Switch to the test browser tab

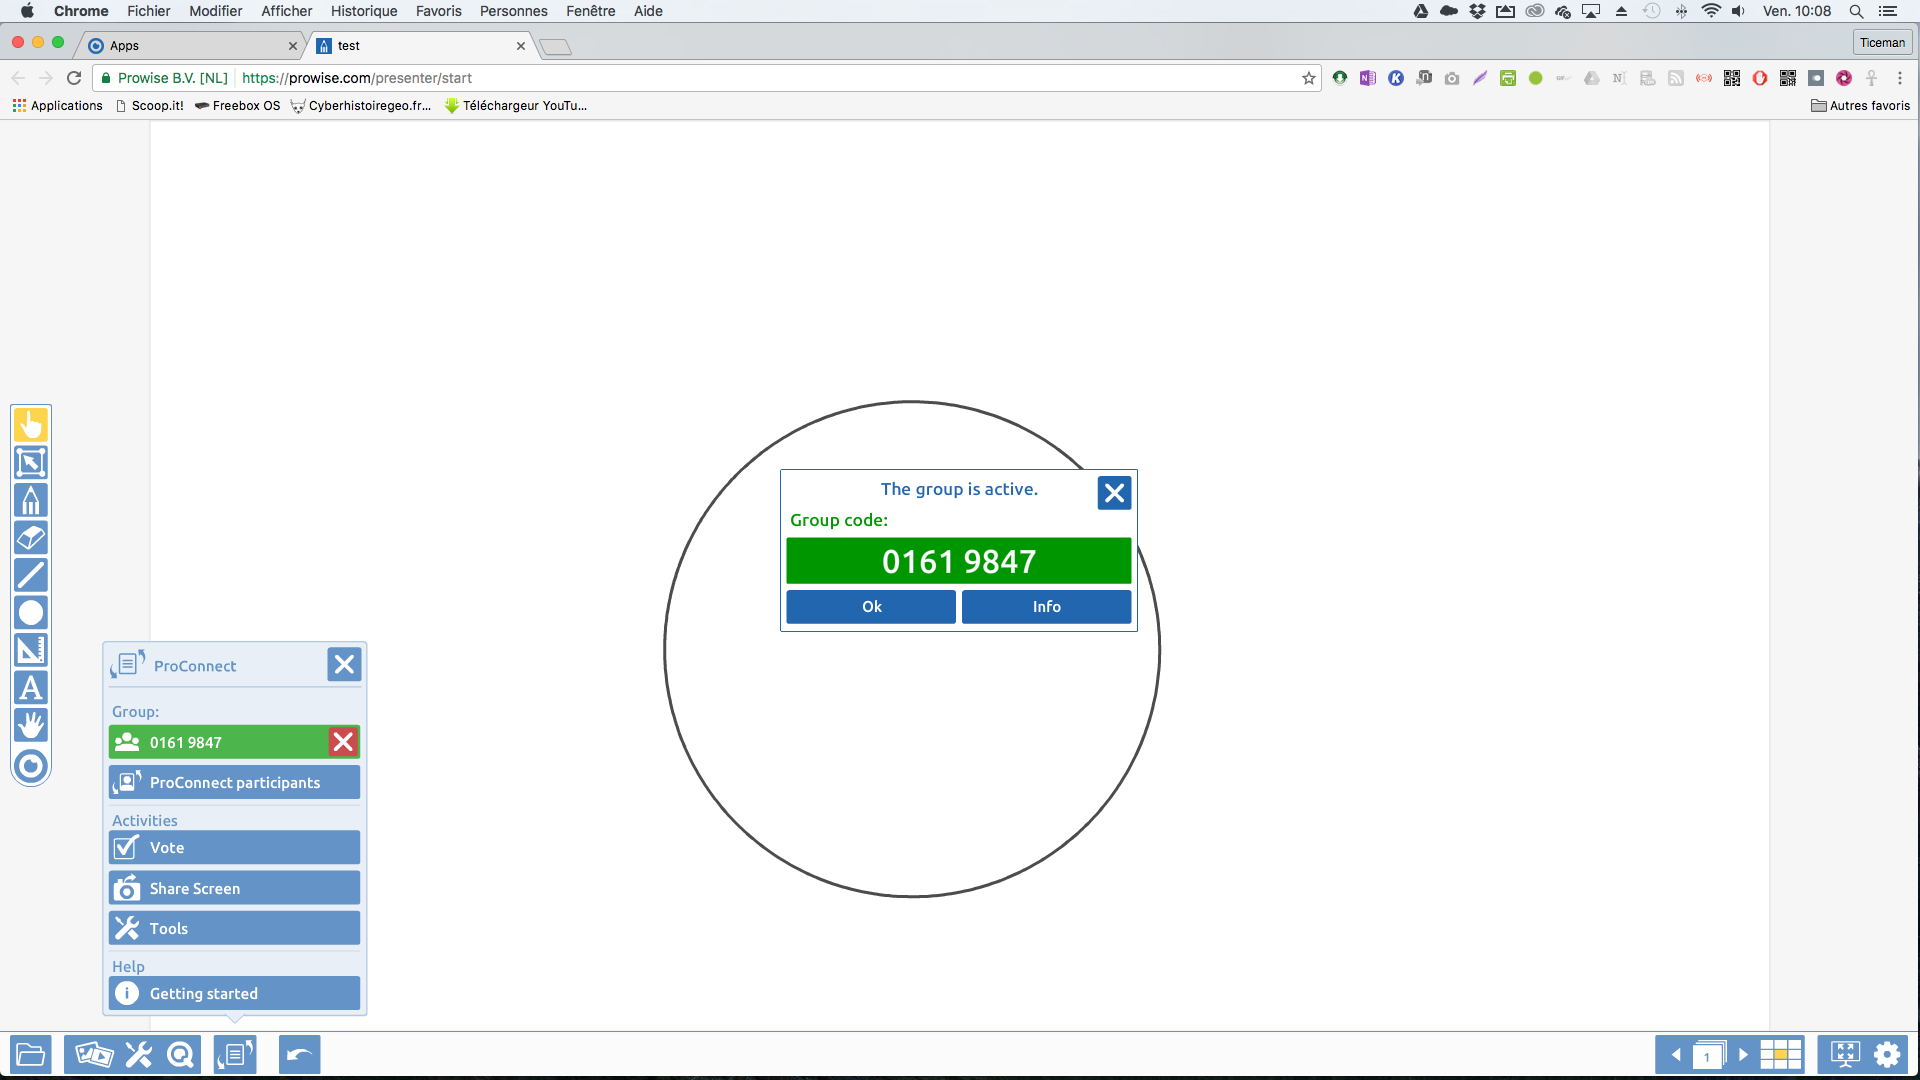(420, 46)
